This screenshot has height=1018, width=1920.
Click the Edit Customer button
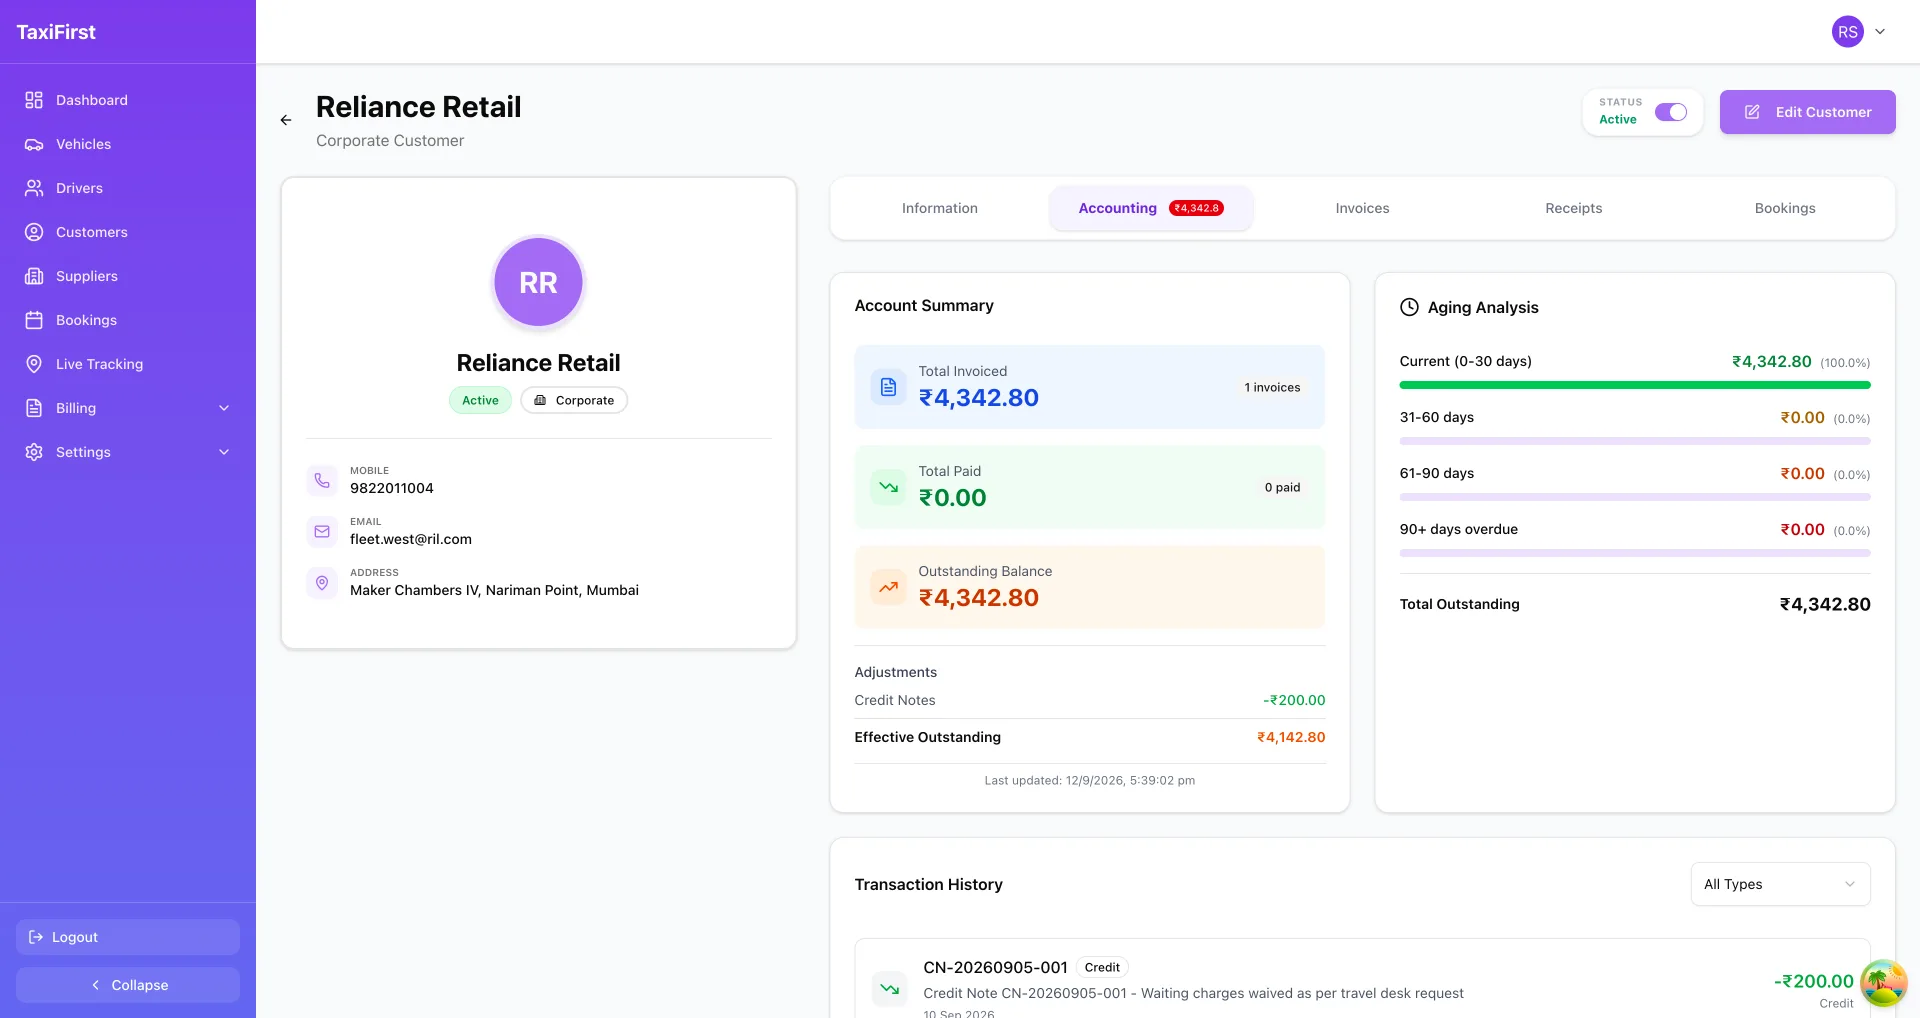(1807, 112)
